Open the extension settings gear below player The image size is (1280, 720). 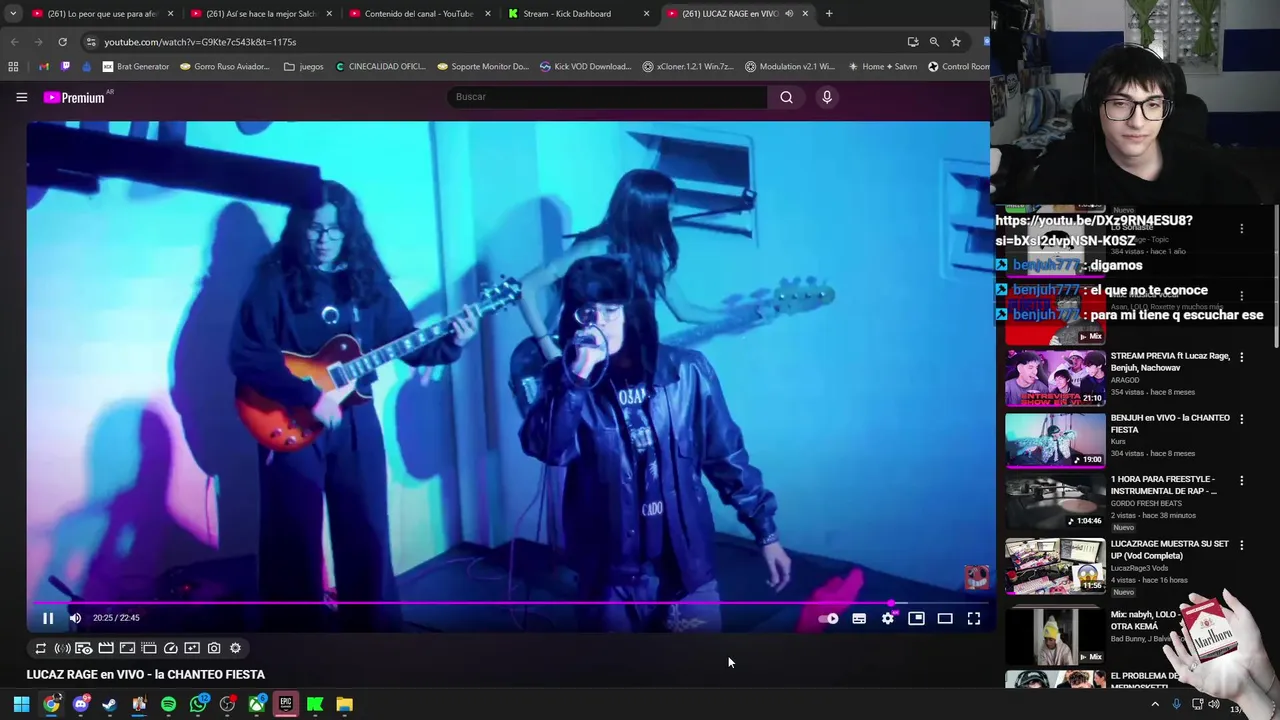coord(236,648)
